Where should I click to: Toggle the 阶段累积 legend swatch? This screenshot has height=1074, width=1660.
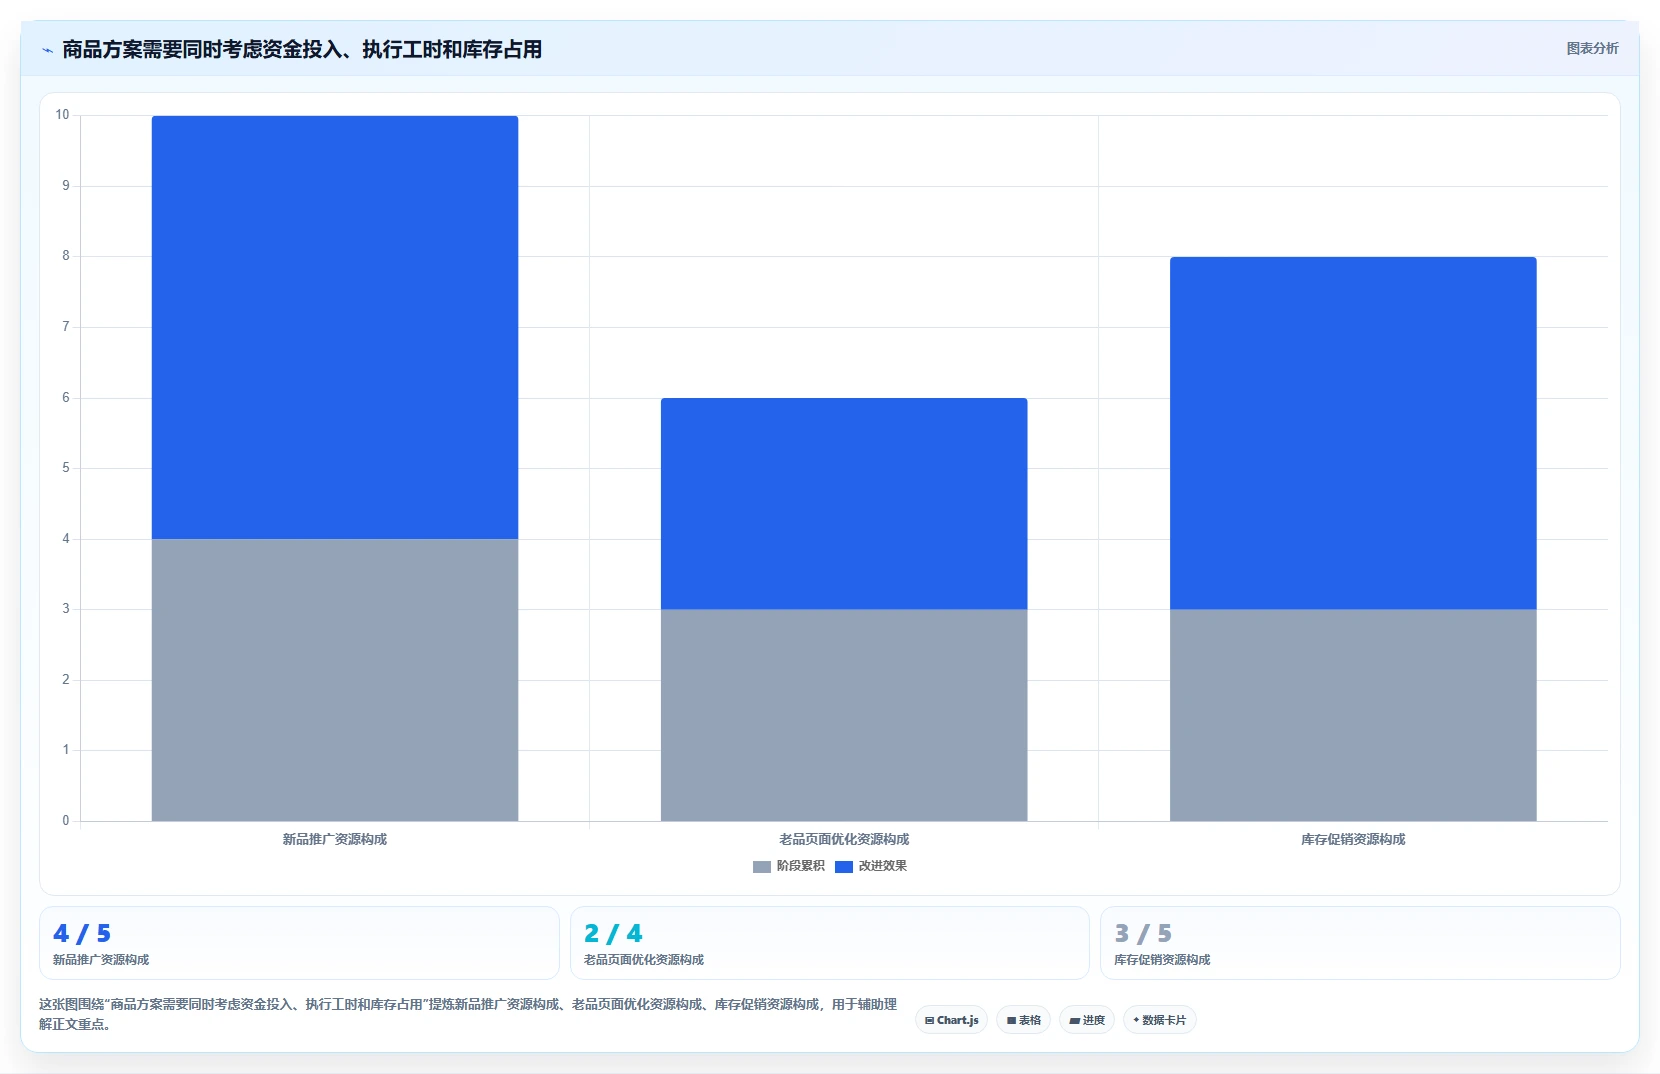(x=762, y=867)
